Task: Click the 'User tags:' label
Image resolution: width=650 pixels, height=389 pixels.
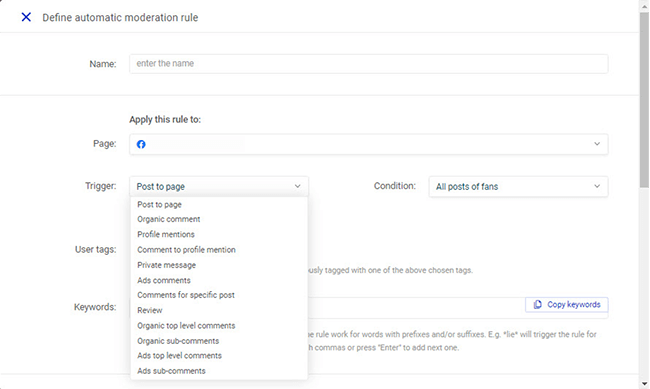Action: click(95, 249)
